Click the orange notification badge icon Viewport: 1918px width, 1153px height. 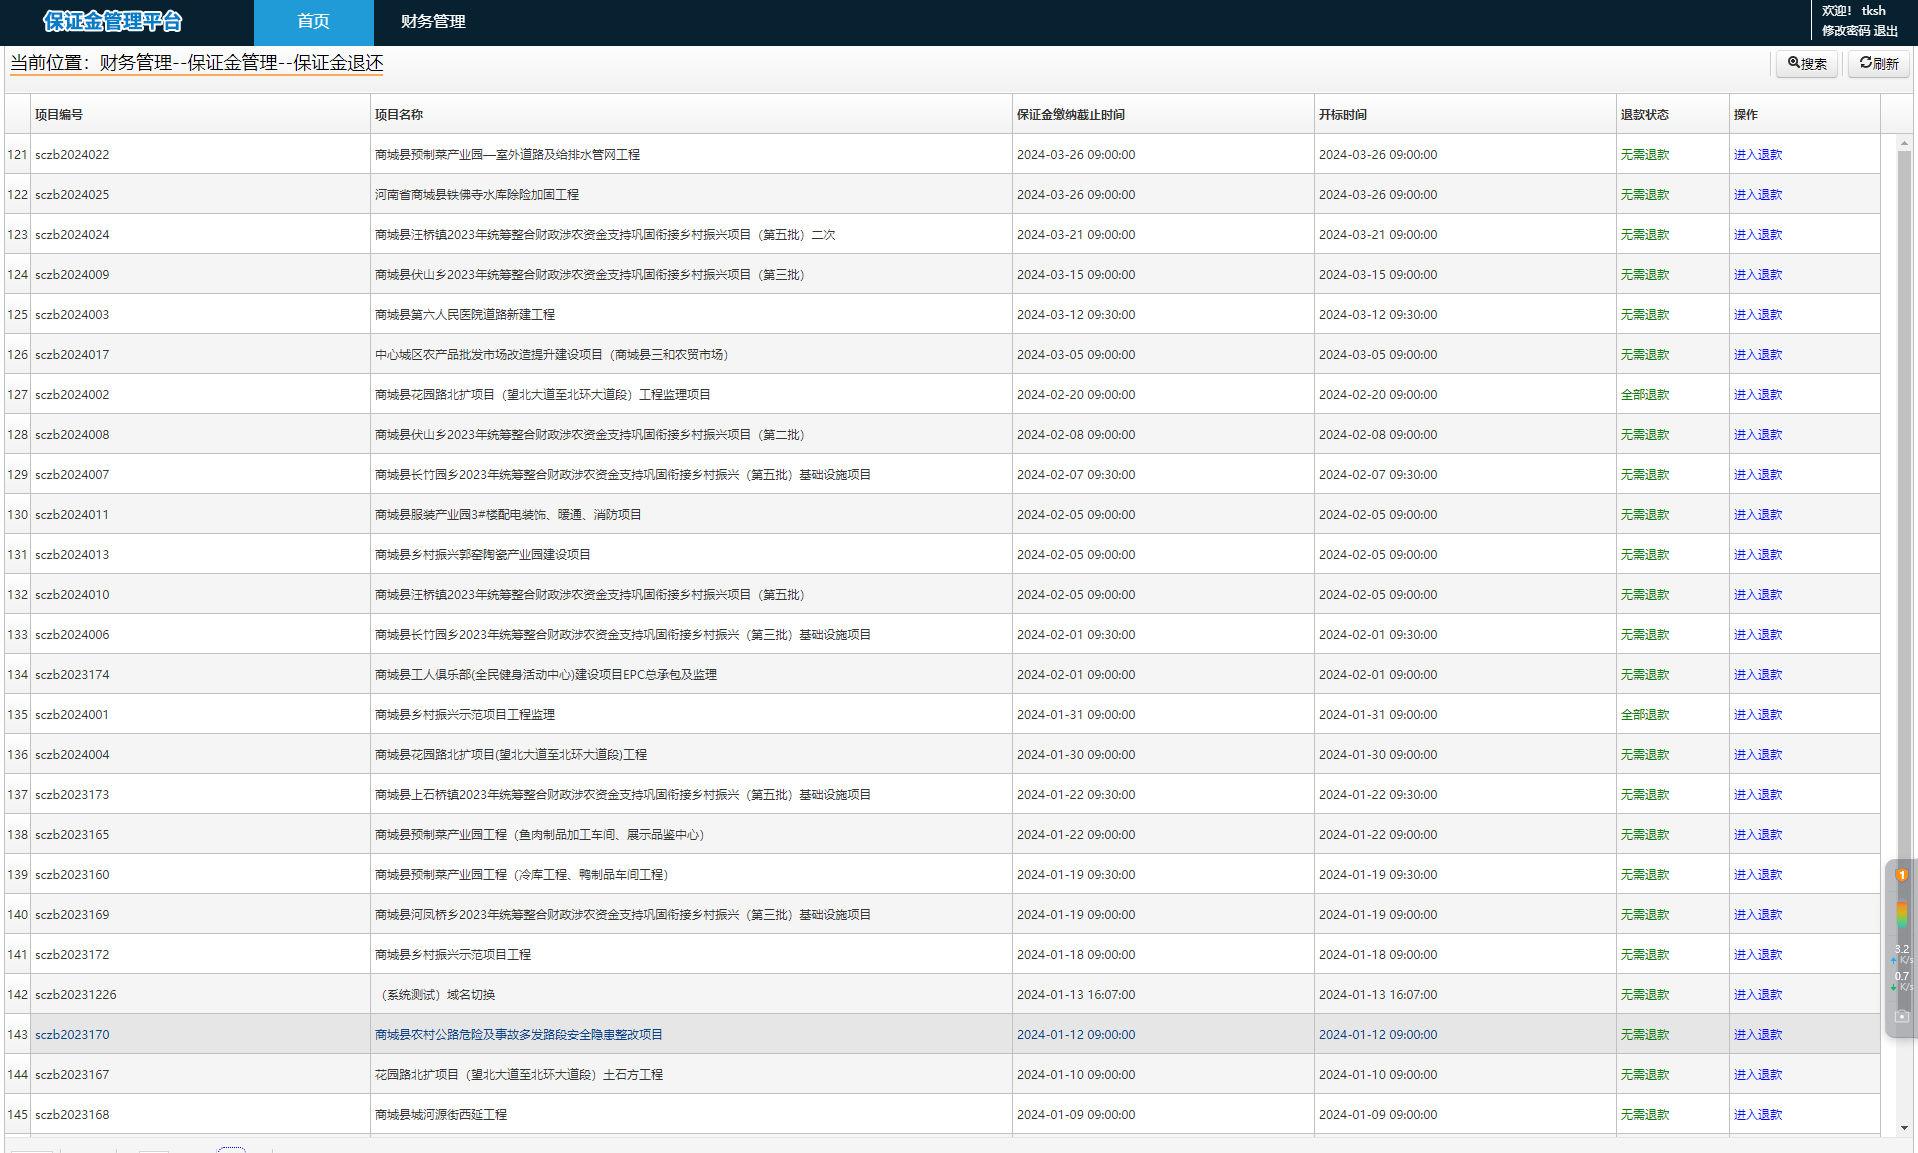tap(1902, 875)
